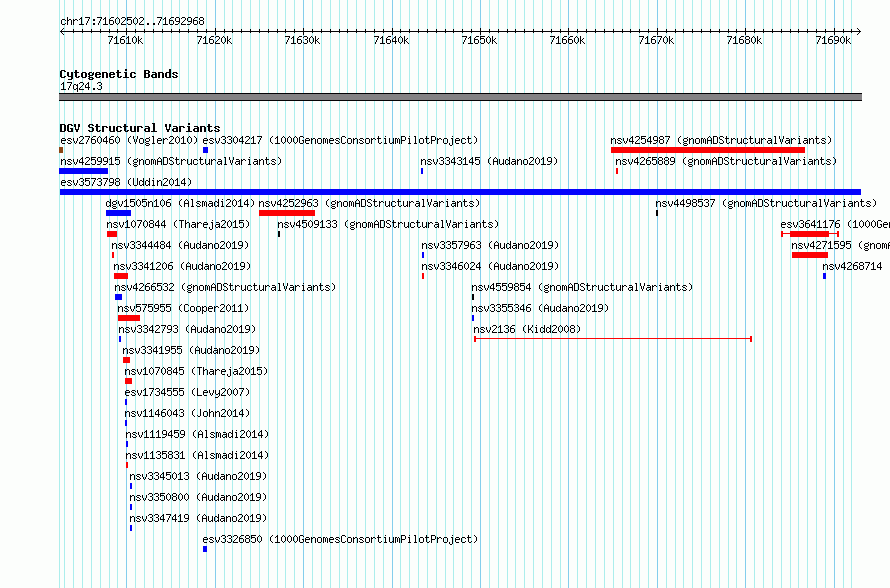The width and height of the screenshot is (890, 588).
Task: Select nsv4254987 gnomAD variant label
Action: click(721, 140)
